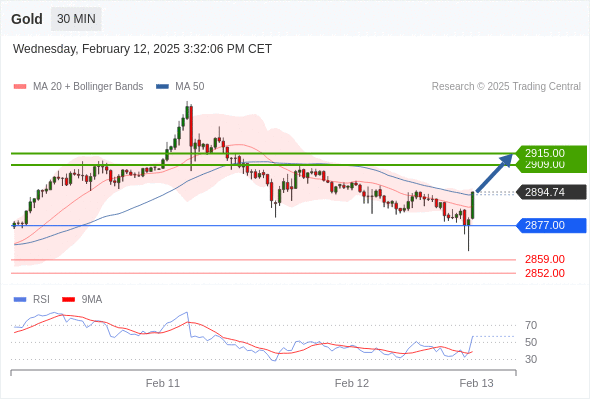590x400 pixels.
Task: Click the highest green candle at chart peak
Action: click(x=187, y=112)
